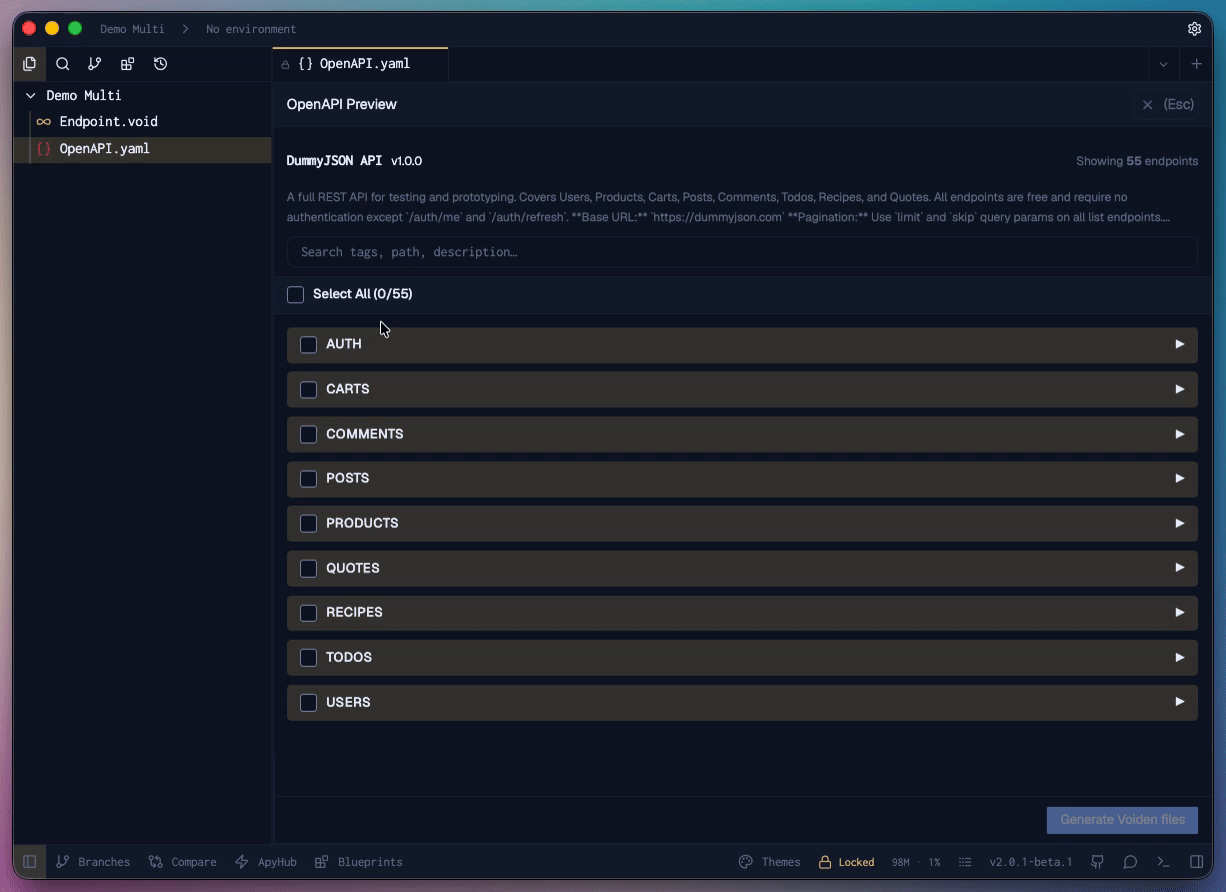Check the USERS group checkbox

coord(308,702)
